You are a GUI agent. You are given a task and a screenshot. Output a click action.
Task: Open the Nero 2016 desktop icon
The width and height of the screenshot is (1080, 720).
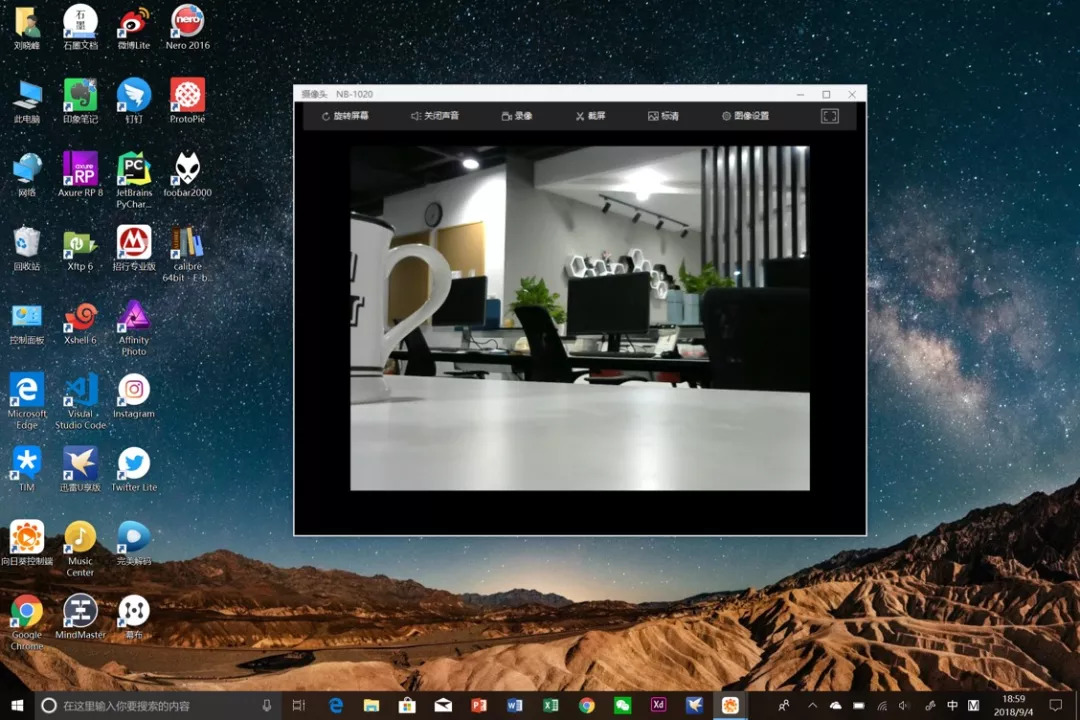[187, 22]
